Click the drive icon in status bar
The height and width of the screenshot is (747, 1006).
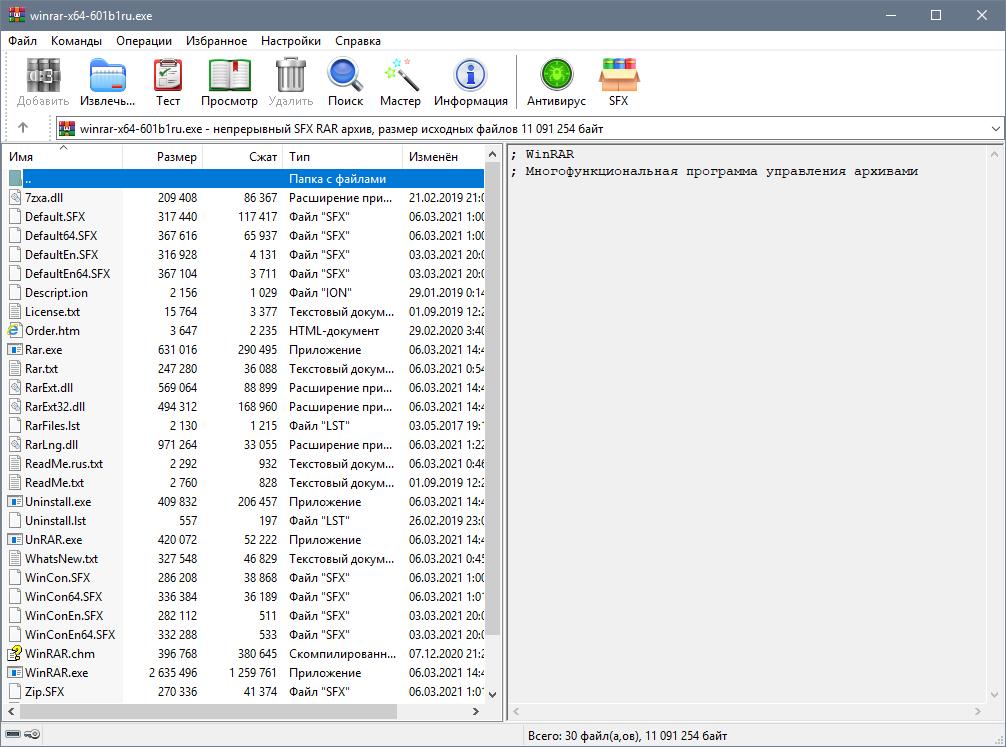(12, 736)
